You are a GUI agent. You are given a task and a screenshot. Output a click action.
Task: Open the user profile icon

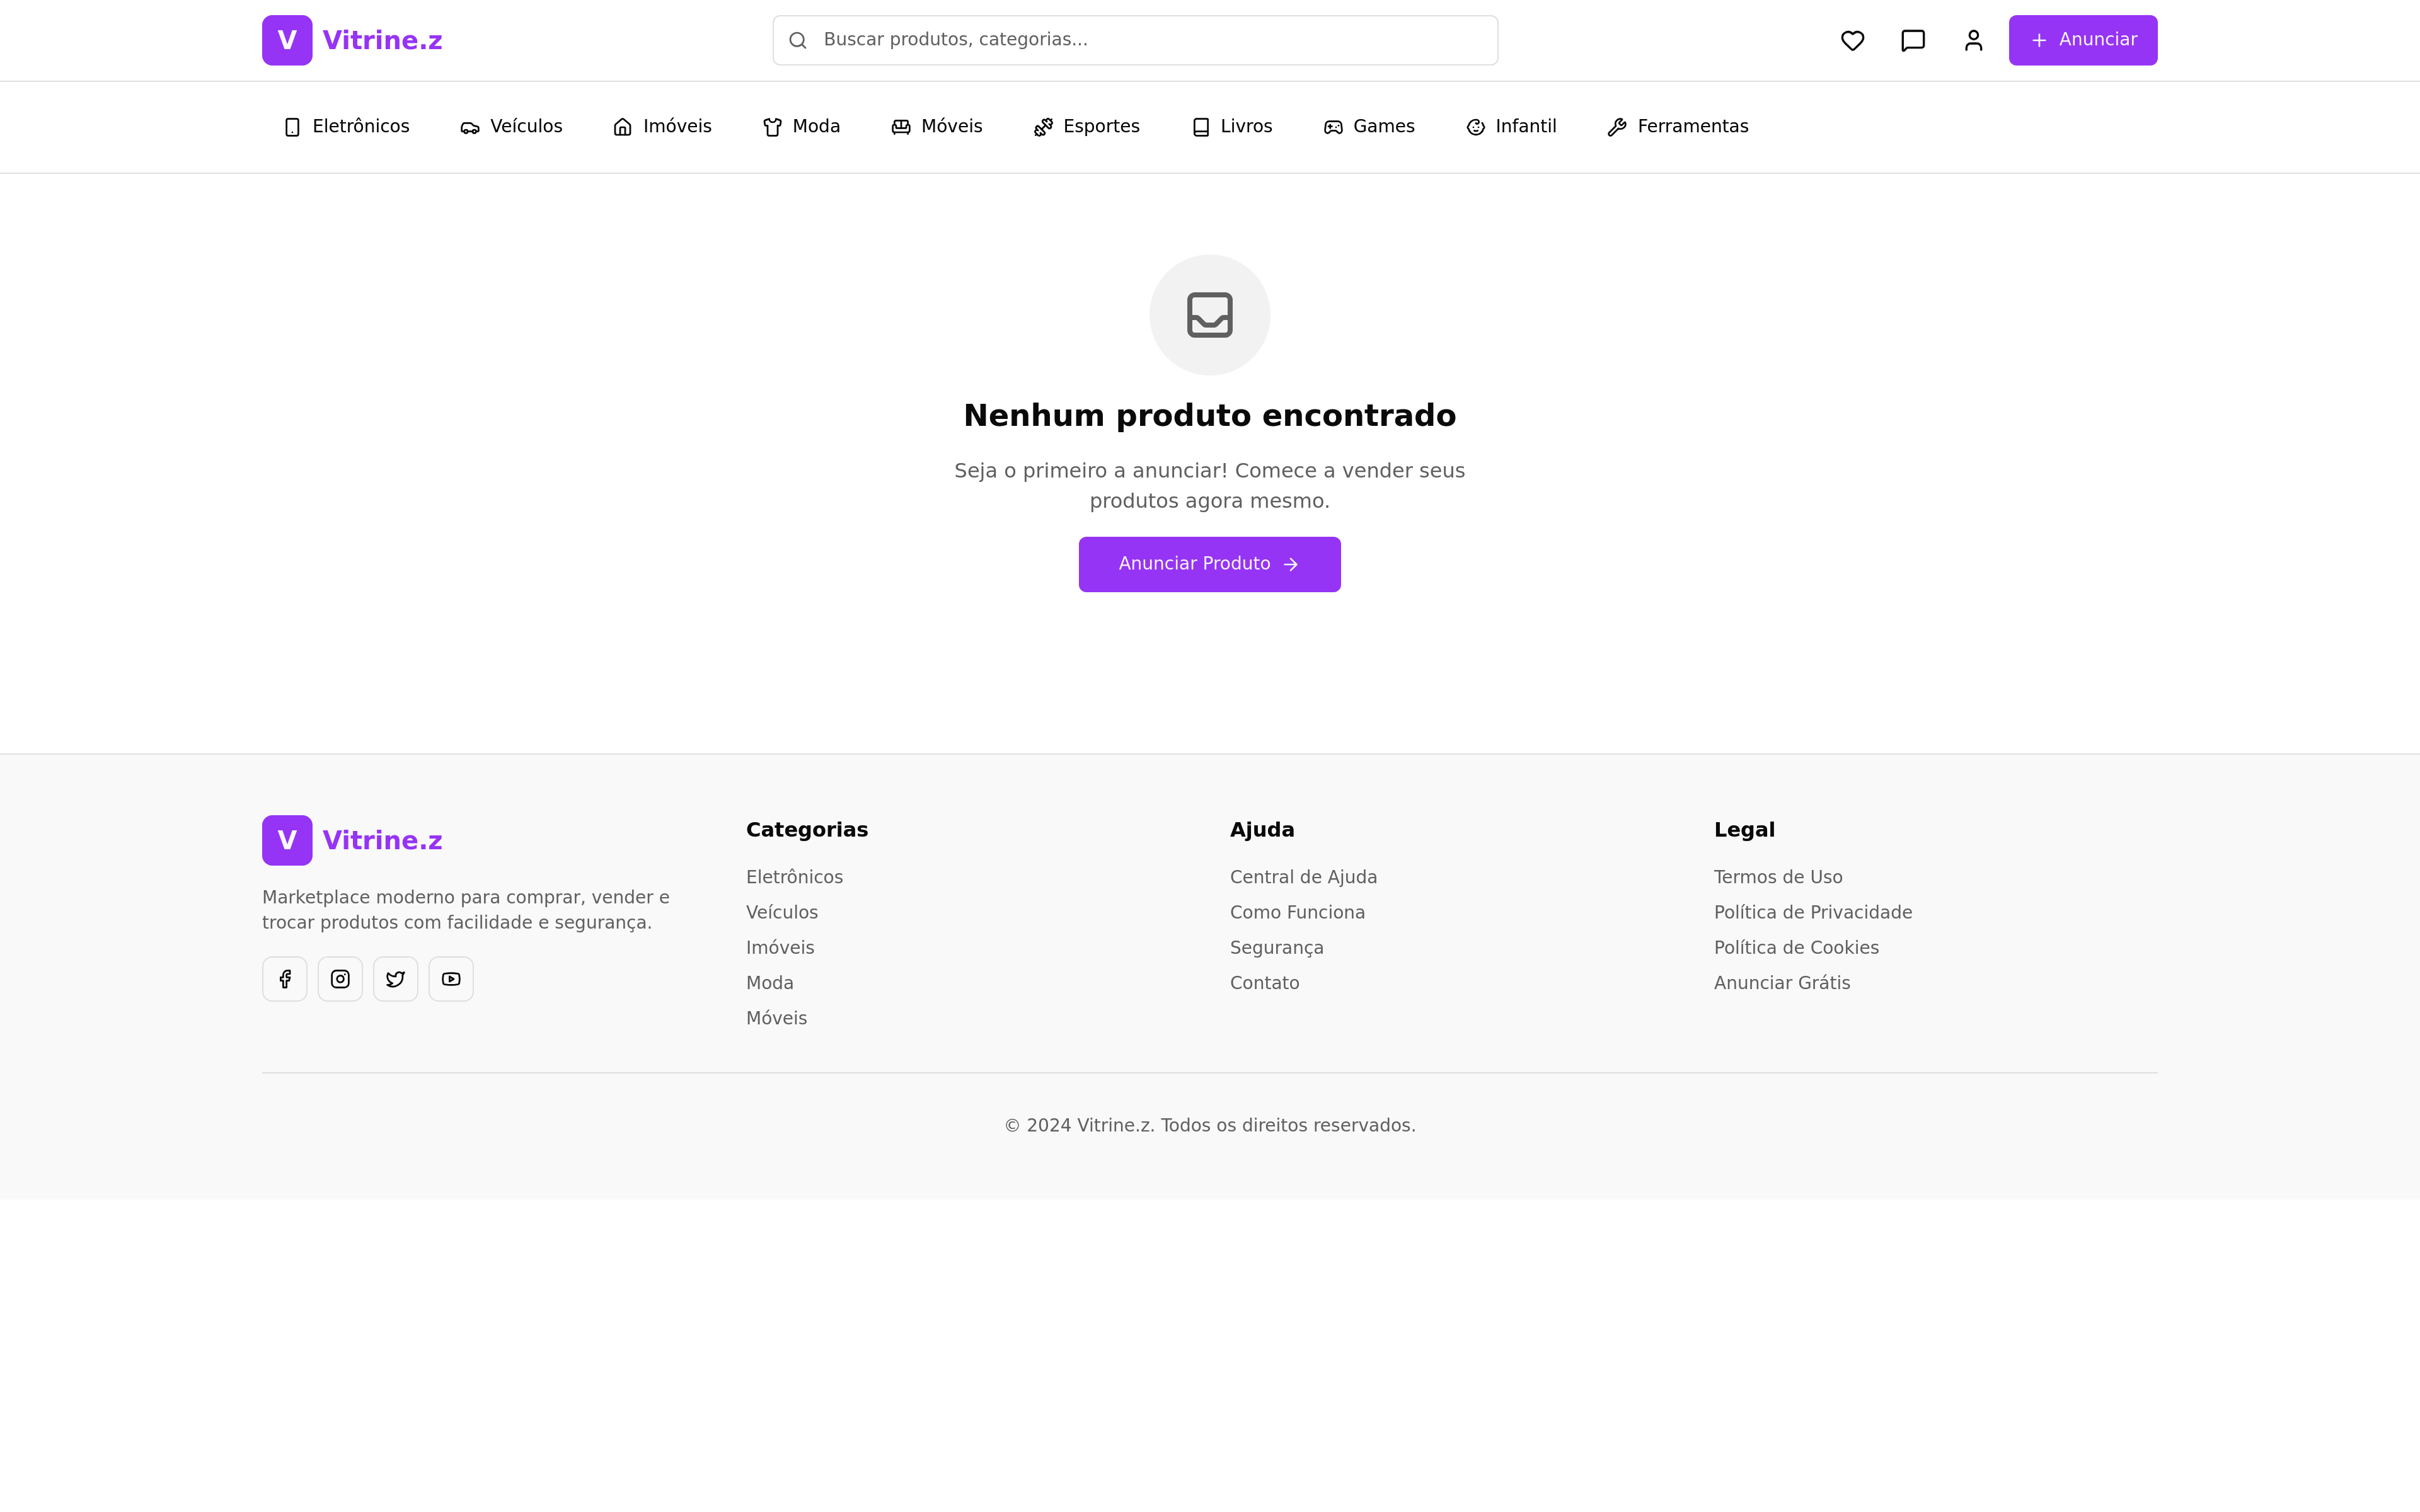pyautogui.click(x=1973, y=40)
